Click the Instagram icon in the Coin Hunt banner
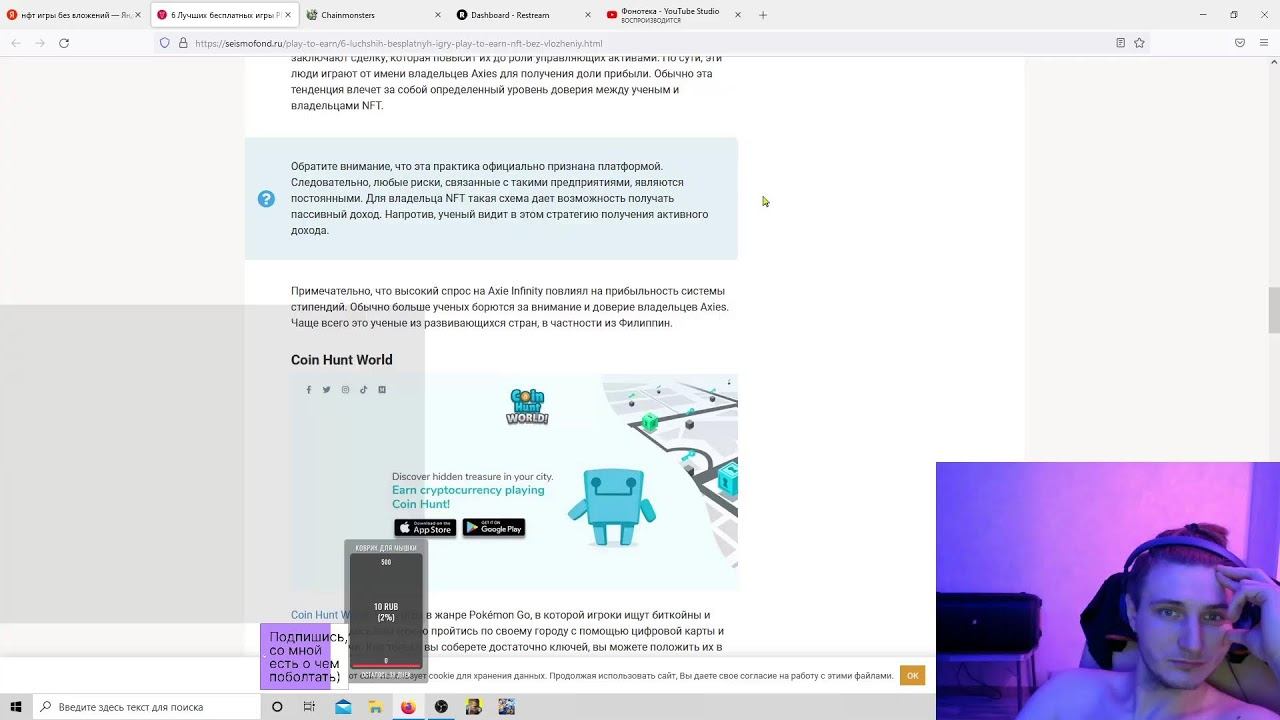 pos(345,390)
